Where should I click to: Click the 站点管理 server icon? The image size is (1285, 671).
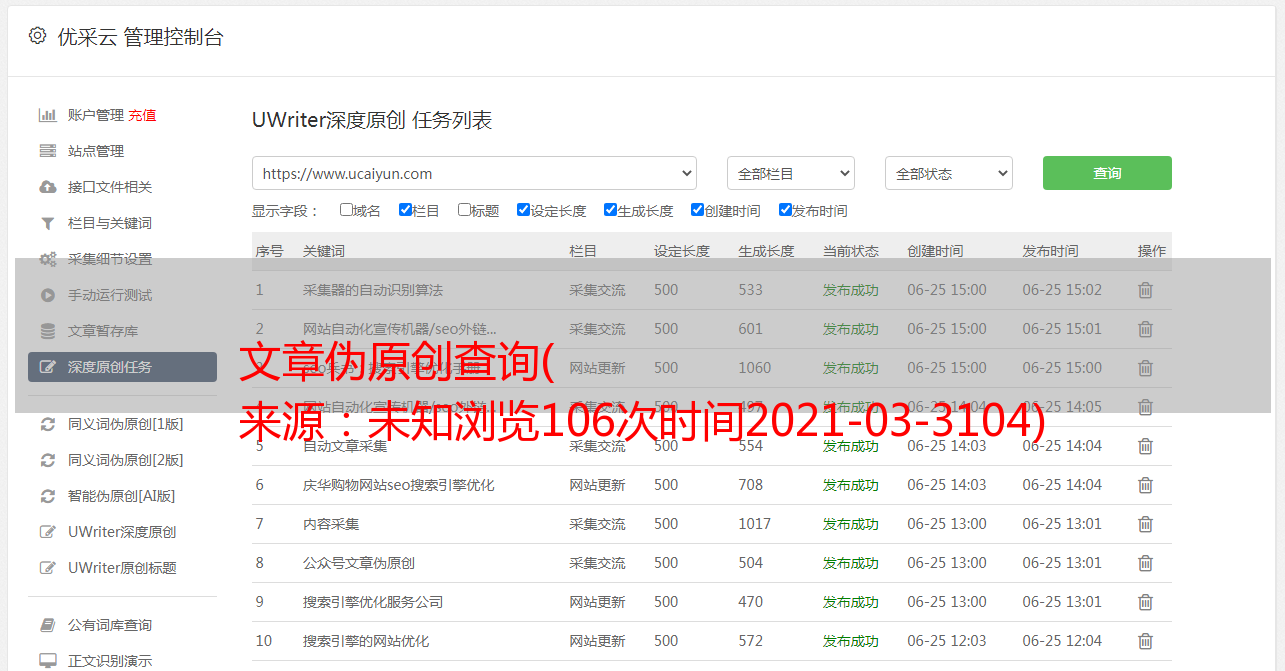point(47,151)
